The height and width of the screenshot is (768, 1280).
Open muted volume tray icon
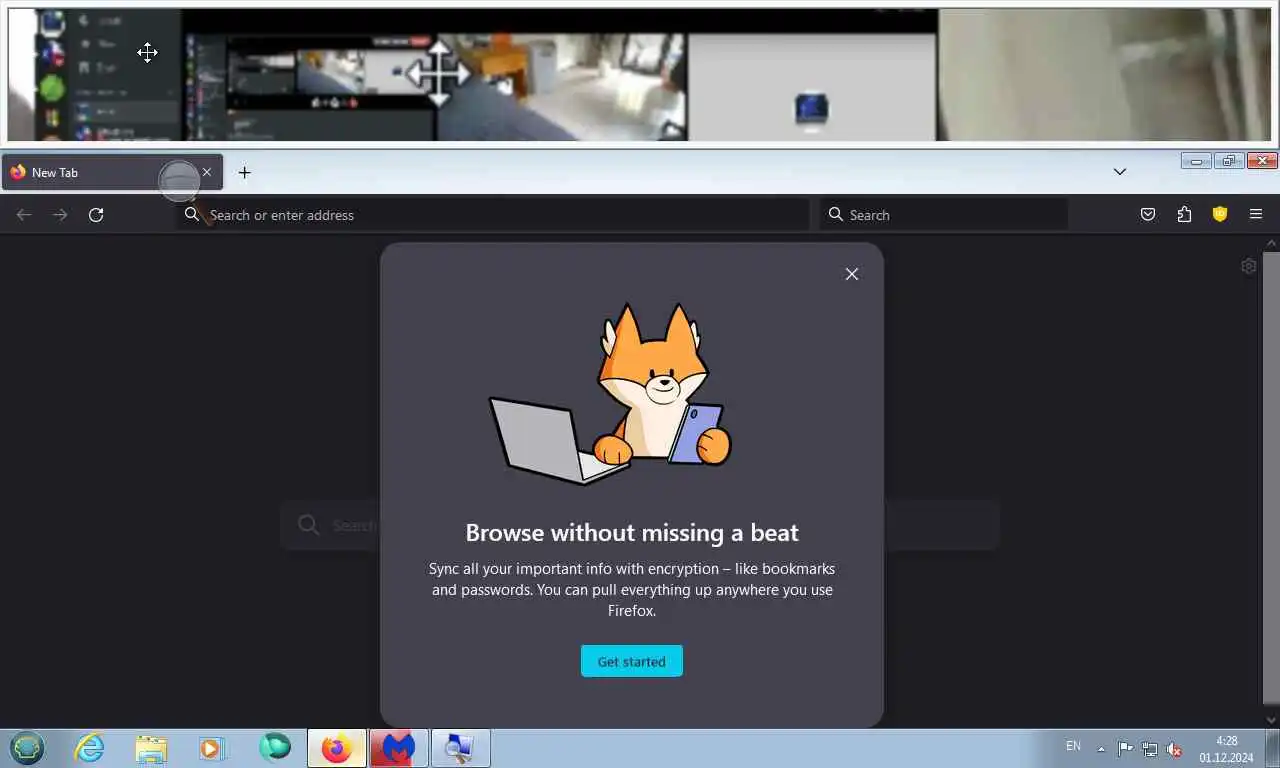coord(1174,749)
